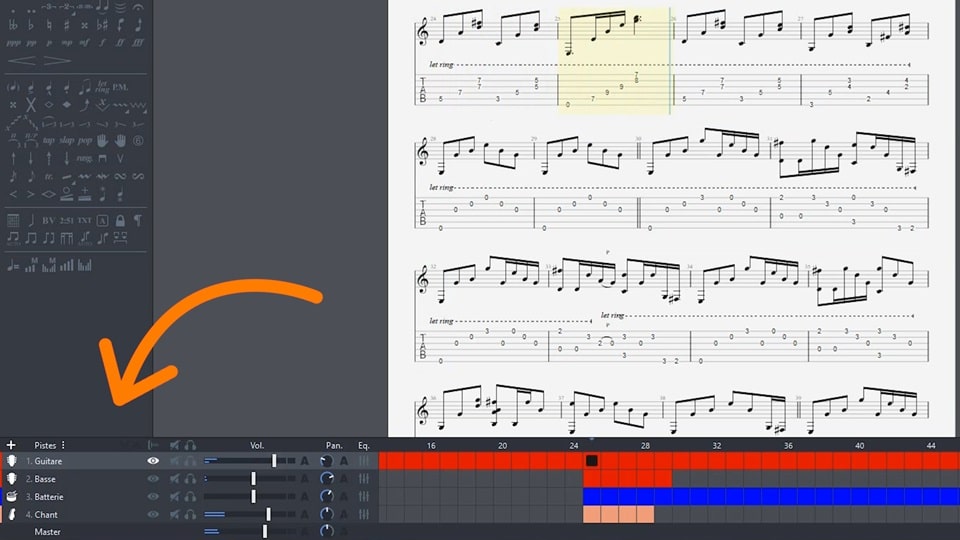Screen dimensions: 960x540
Task: Toggle visibility of the Chant track
Action: click(153, 514)
